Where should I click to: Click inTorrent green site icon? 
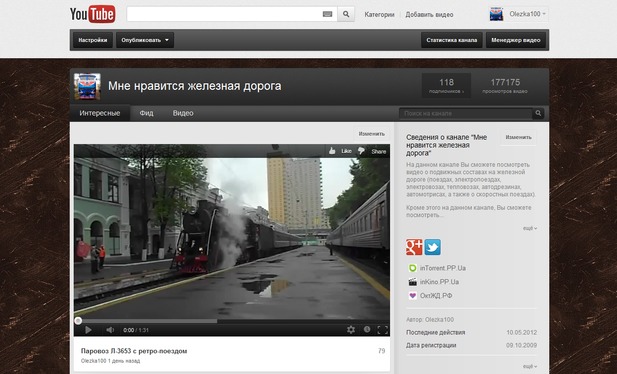pos(412,268)
